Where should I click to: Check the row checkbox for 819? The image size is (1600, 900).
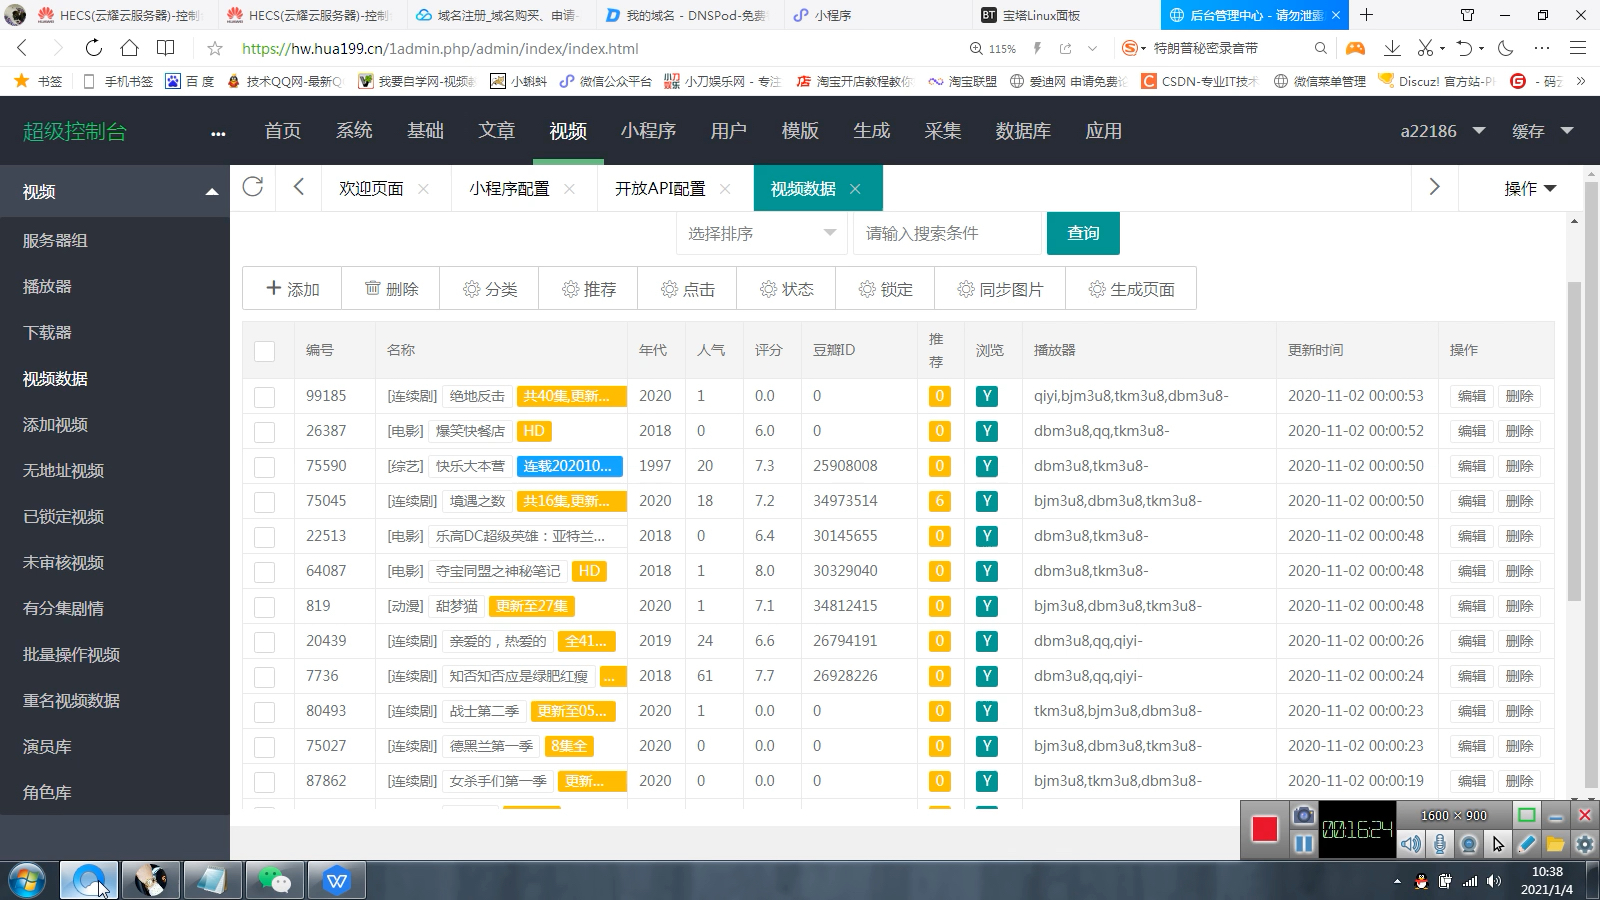tap(264, 607)
